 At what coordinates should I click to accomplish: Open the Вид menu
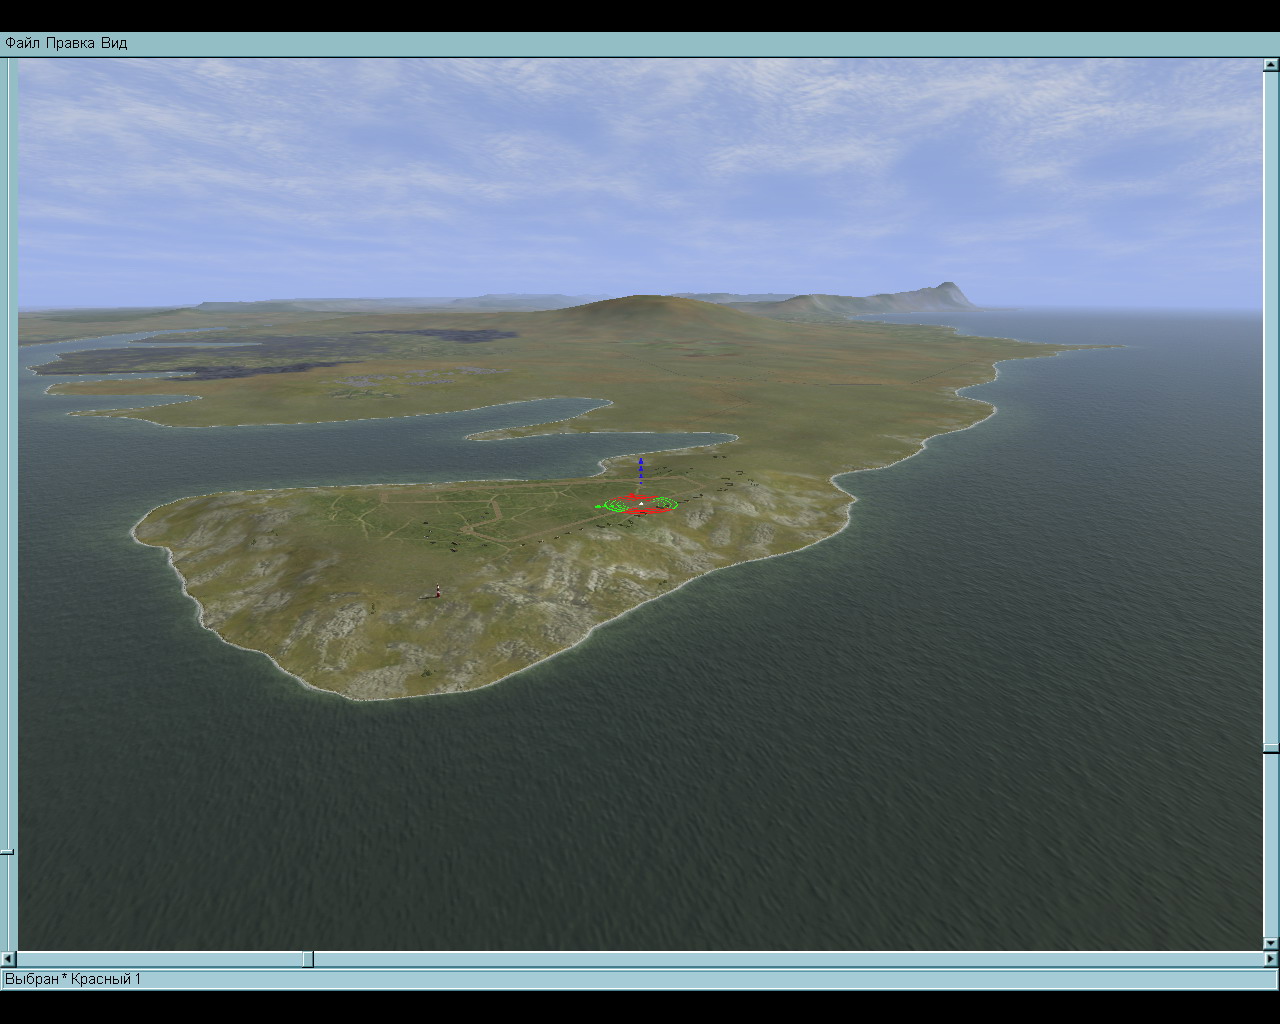[x=114, y=43]
